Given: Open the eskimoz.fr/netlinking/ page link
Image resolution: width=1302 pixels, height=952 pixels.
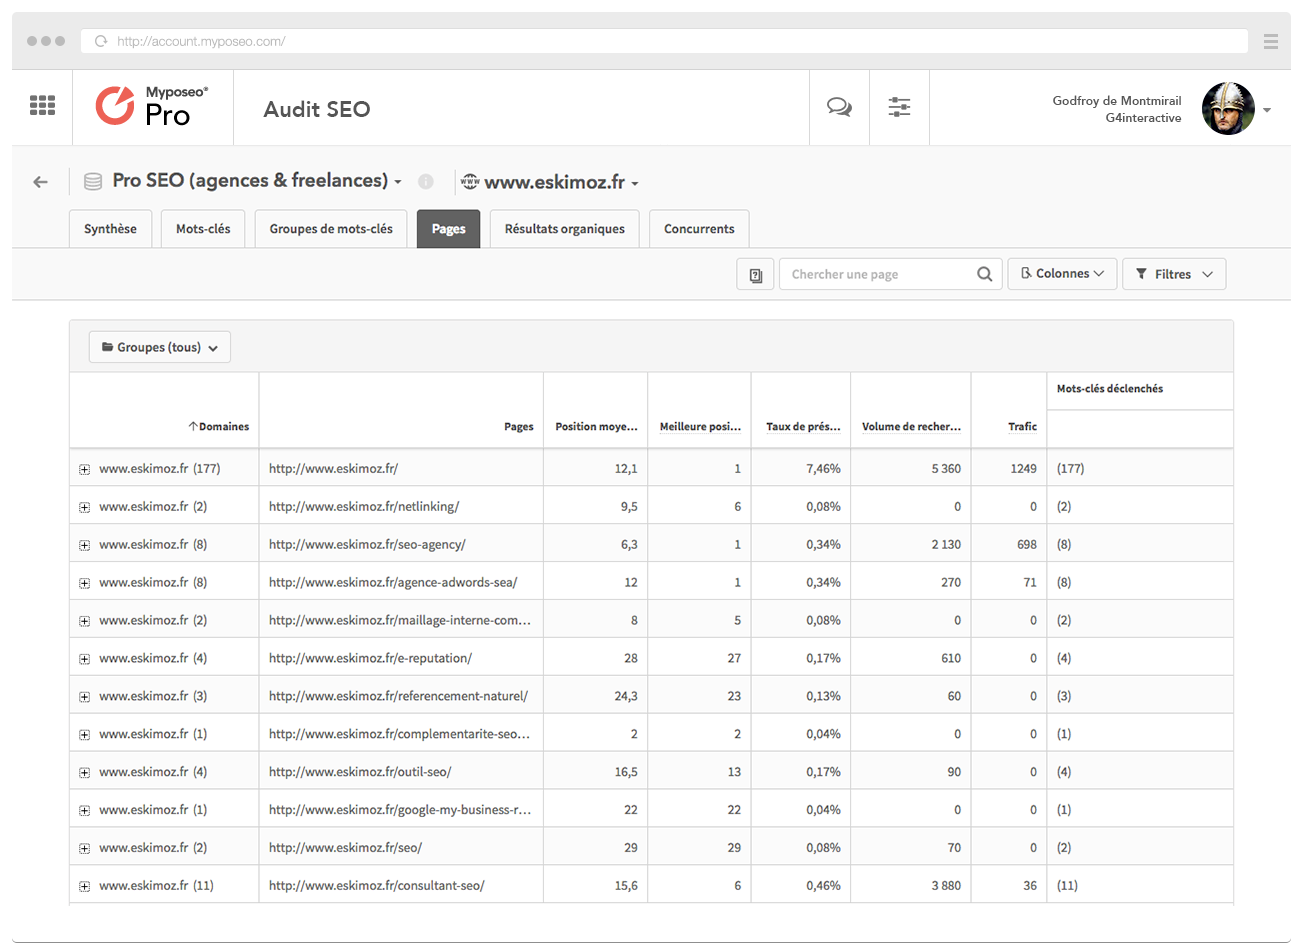Looking at the screenshot, I should click(x=364, y=506).
